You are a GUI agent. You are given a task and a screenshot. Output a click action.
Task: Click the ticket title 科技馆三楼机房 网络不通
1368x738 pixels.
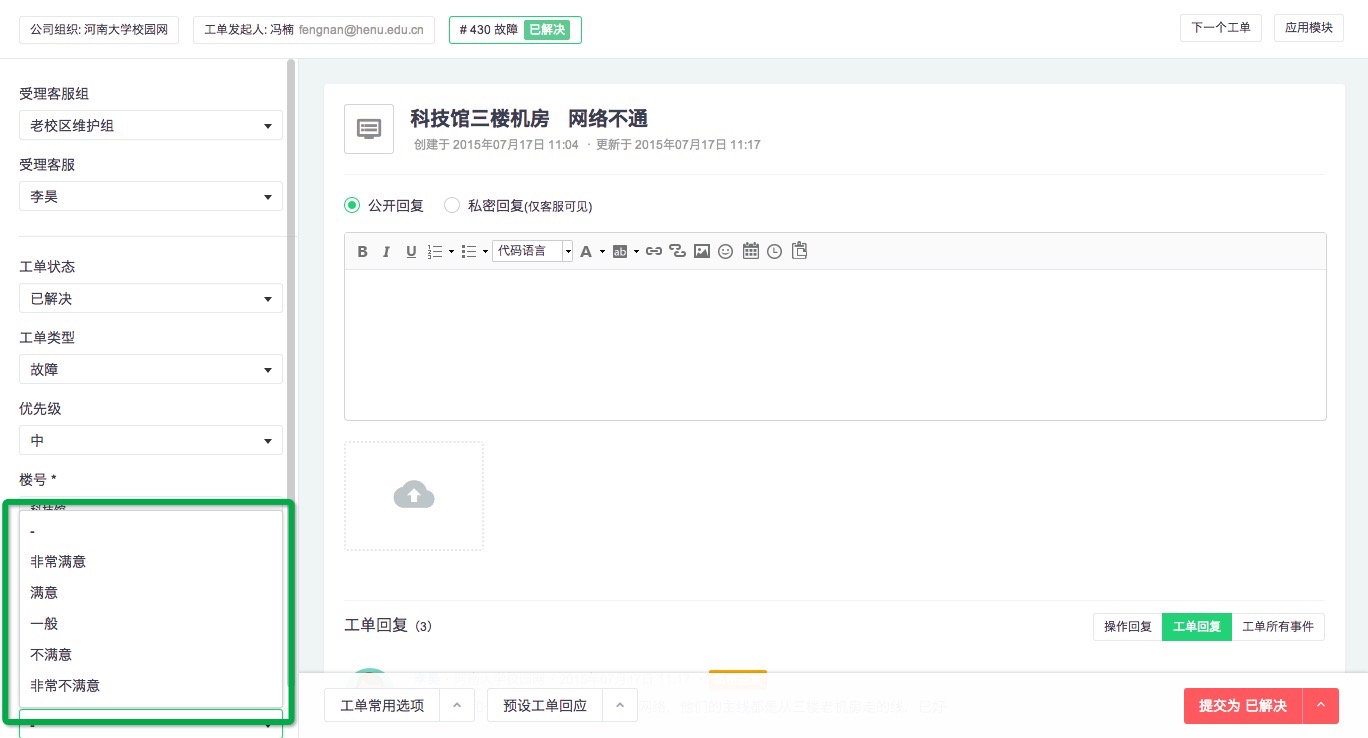pyautogui.click(x=529, y=119)
